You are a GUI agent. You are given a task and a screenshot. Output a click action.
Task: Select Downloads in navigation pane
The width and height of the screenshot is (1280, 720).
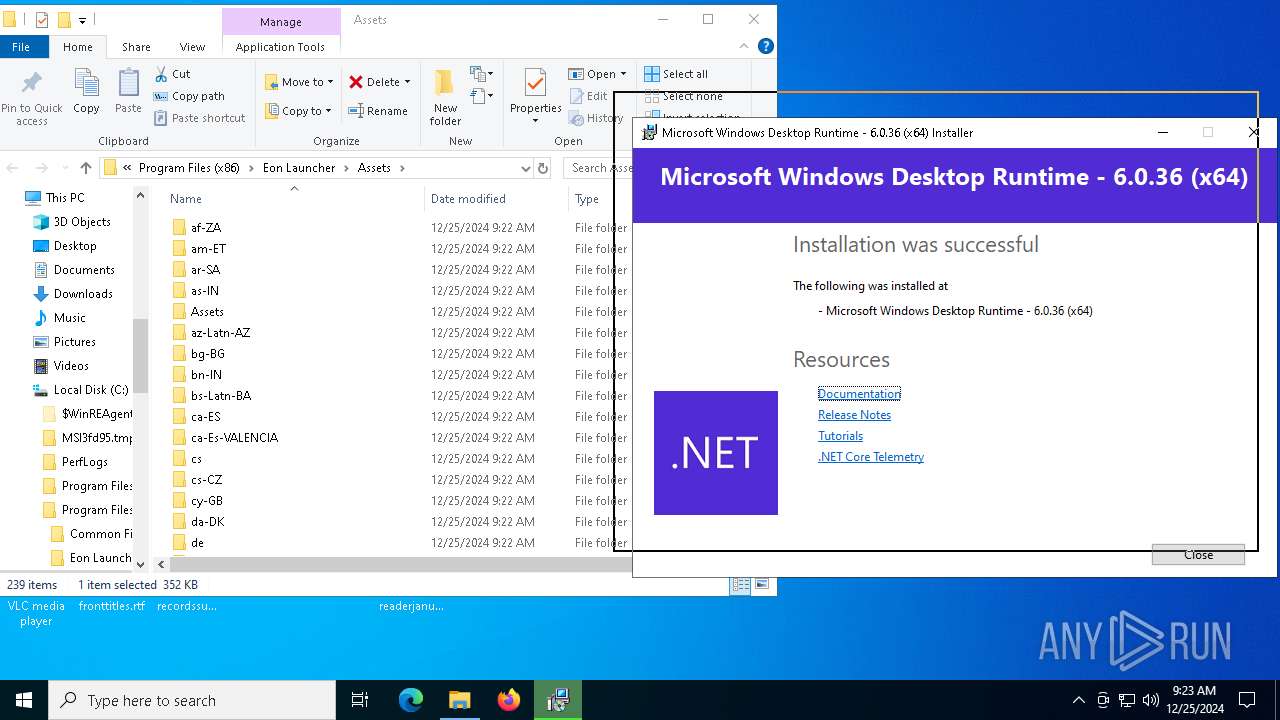click(x=83, y=294)
